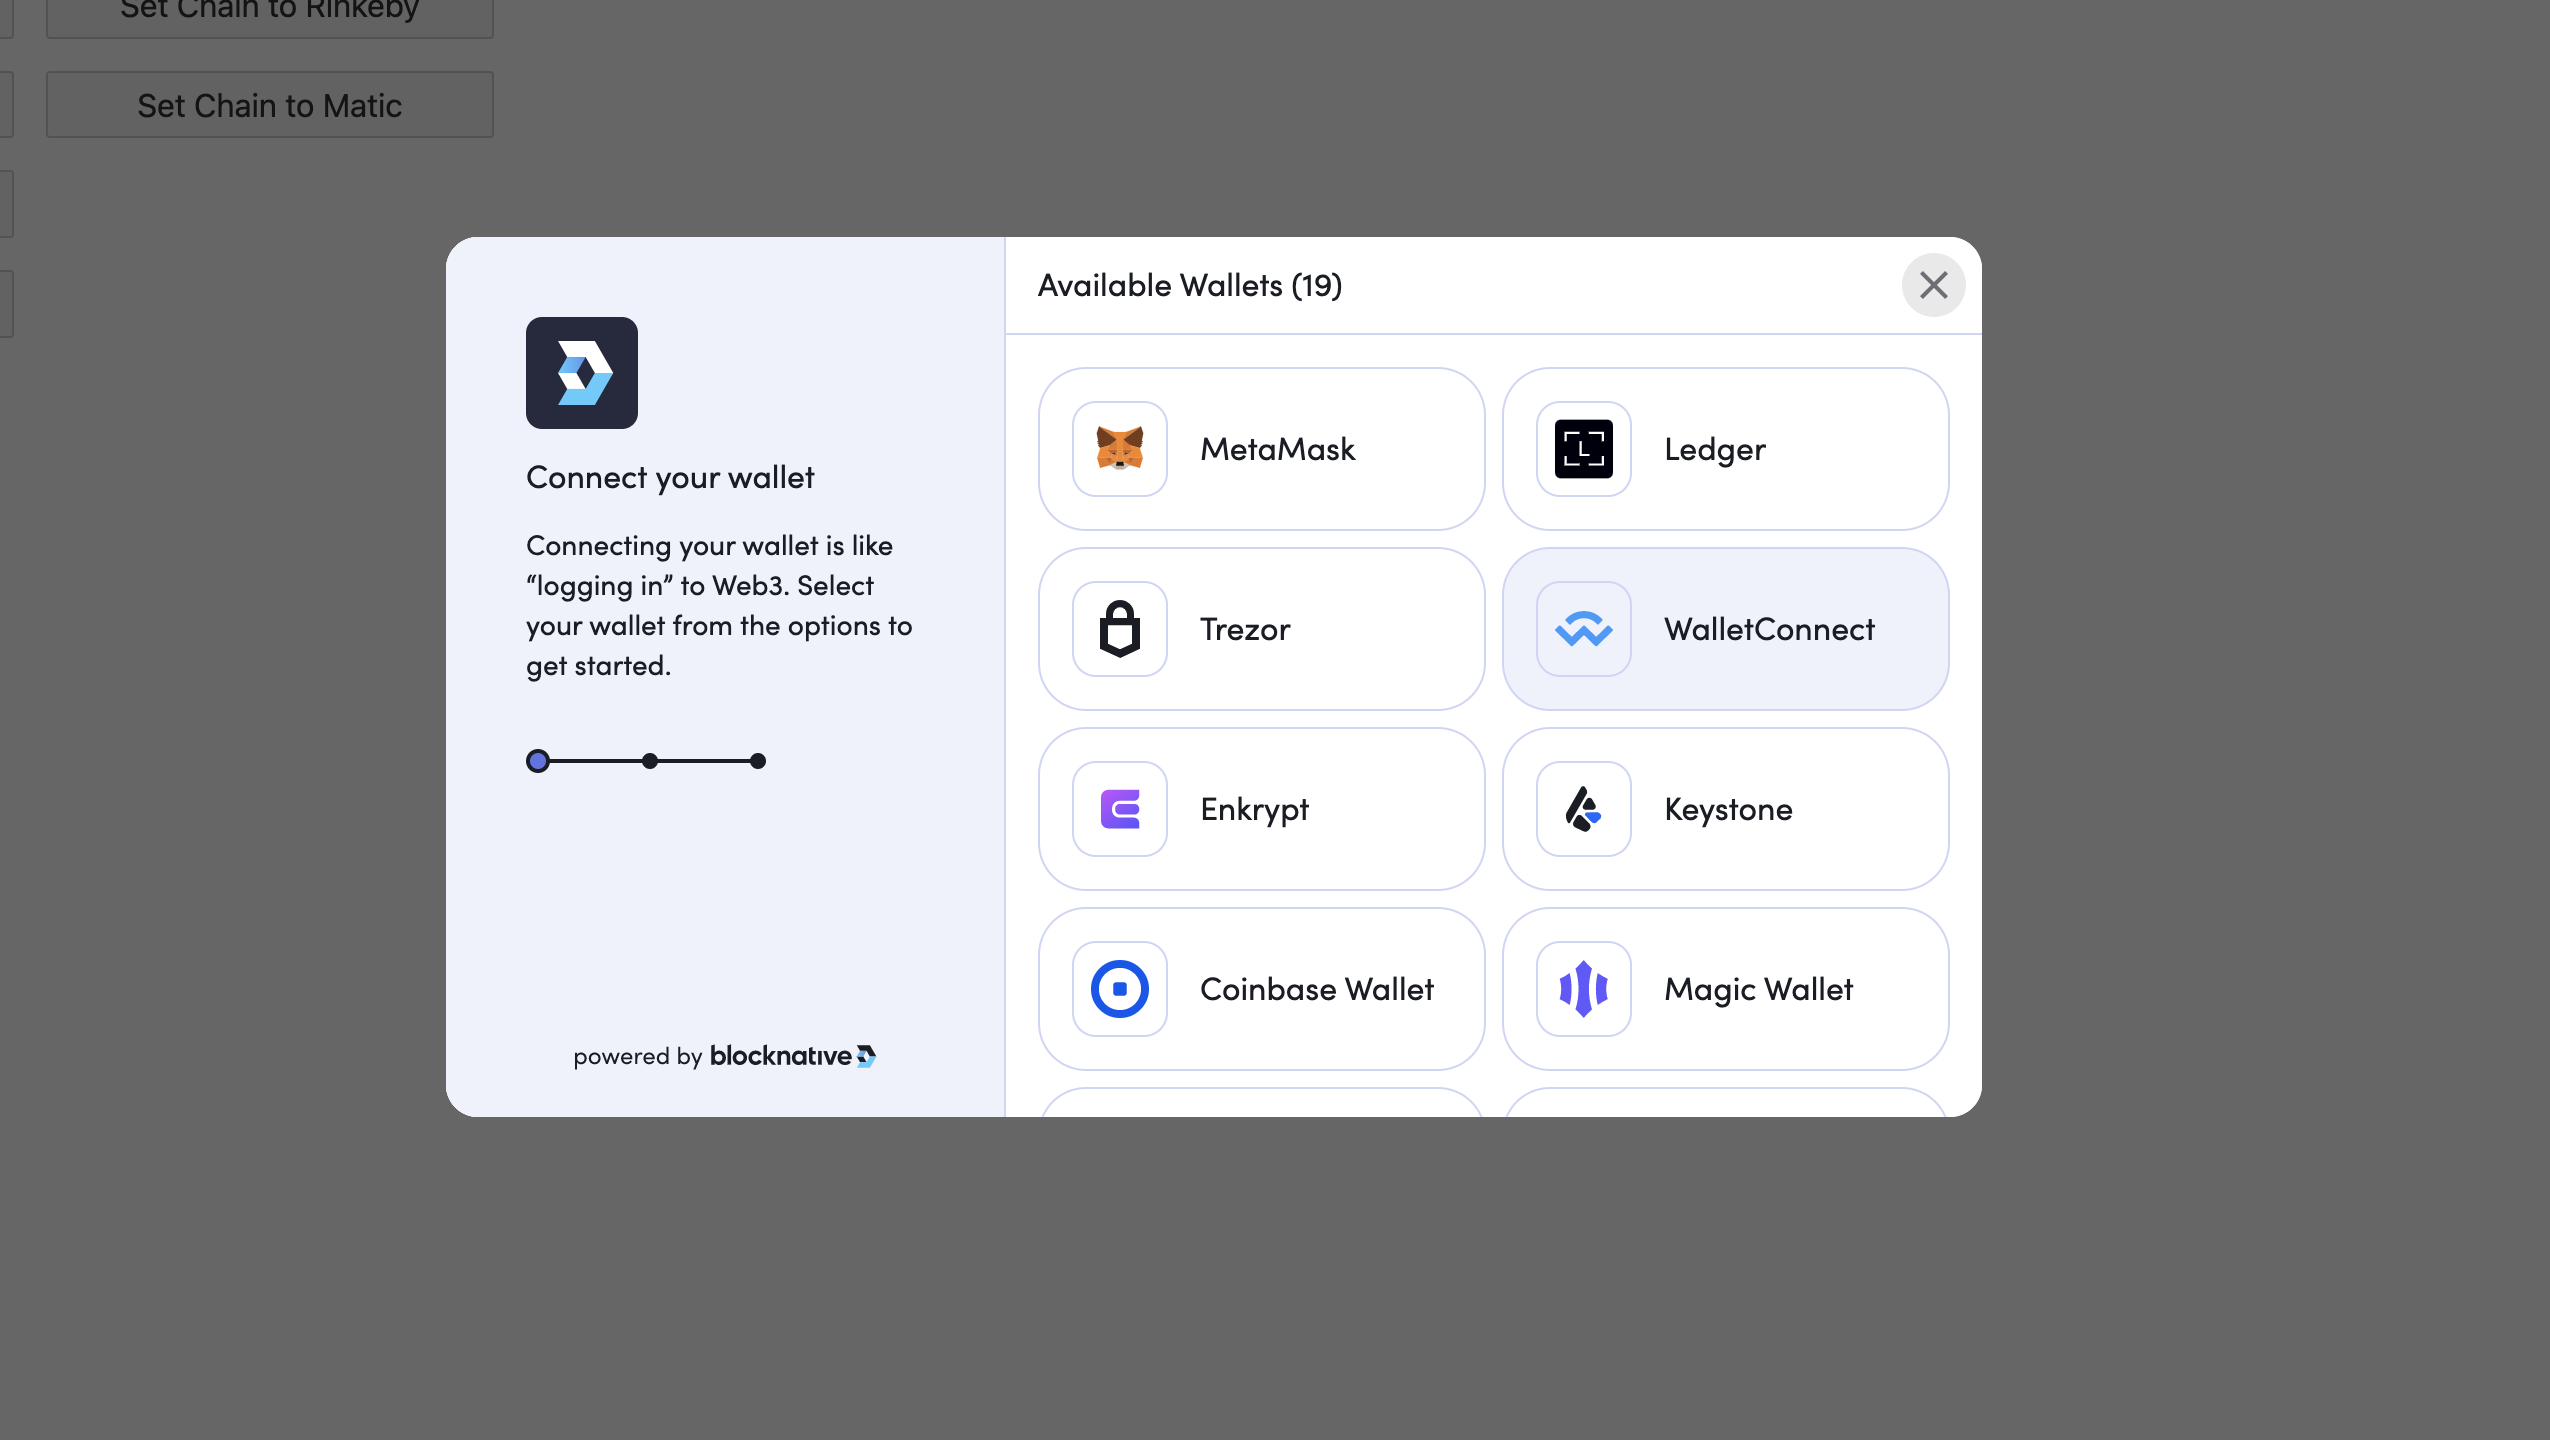Click the Blocknative logo in sidebar
The image size is (2550, 1440).
point(581,373)
